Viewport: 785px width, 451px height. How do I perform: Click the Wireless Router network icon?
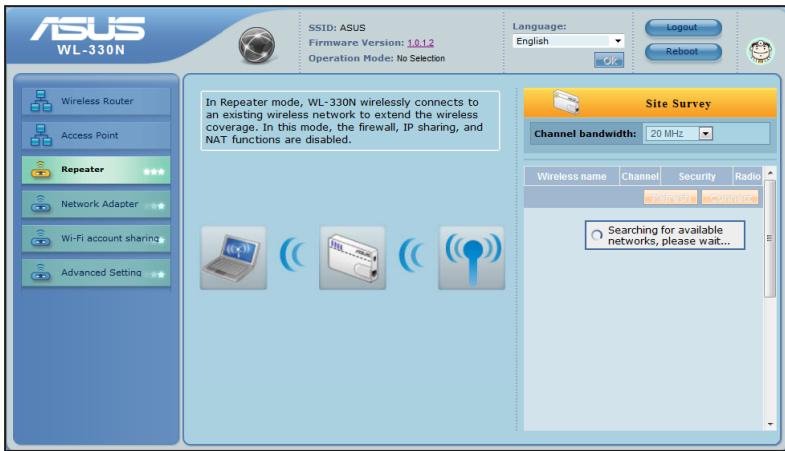coord(41,101)
